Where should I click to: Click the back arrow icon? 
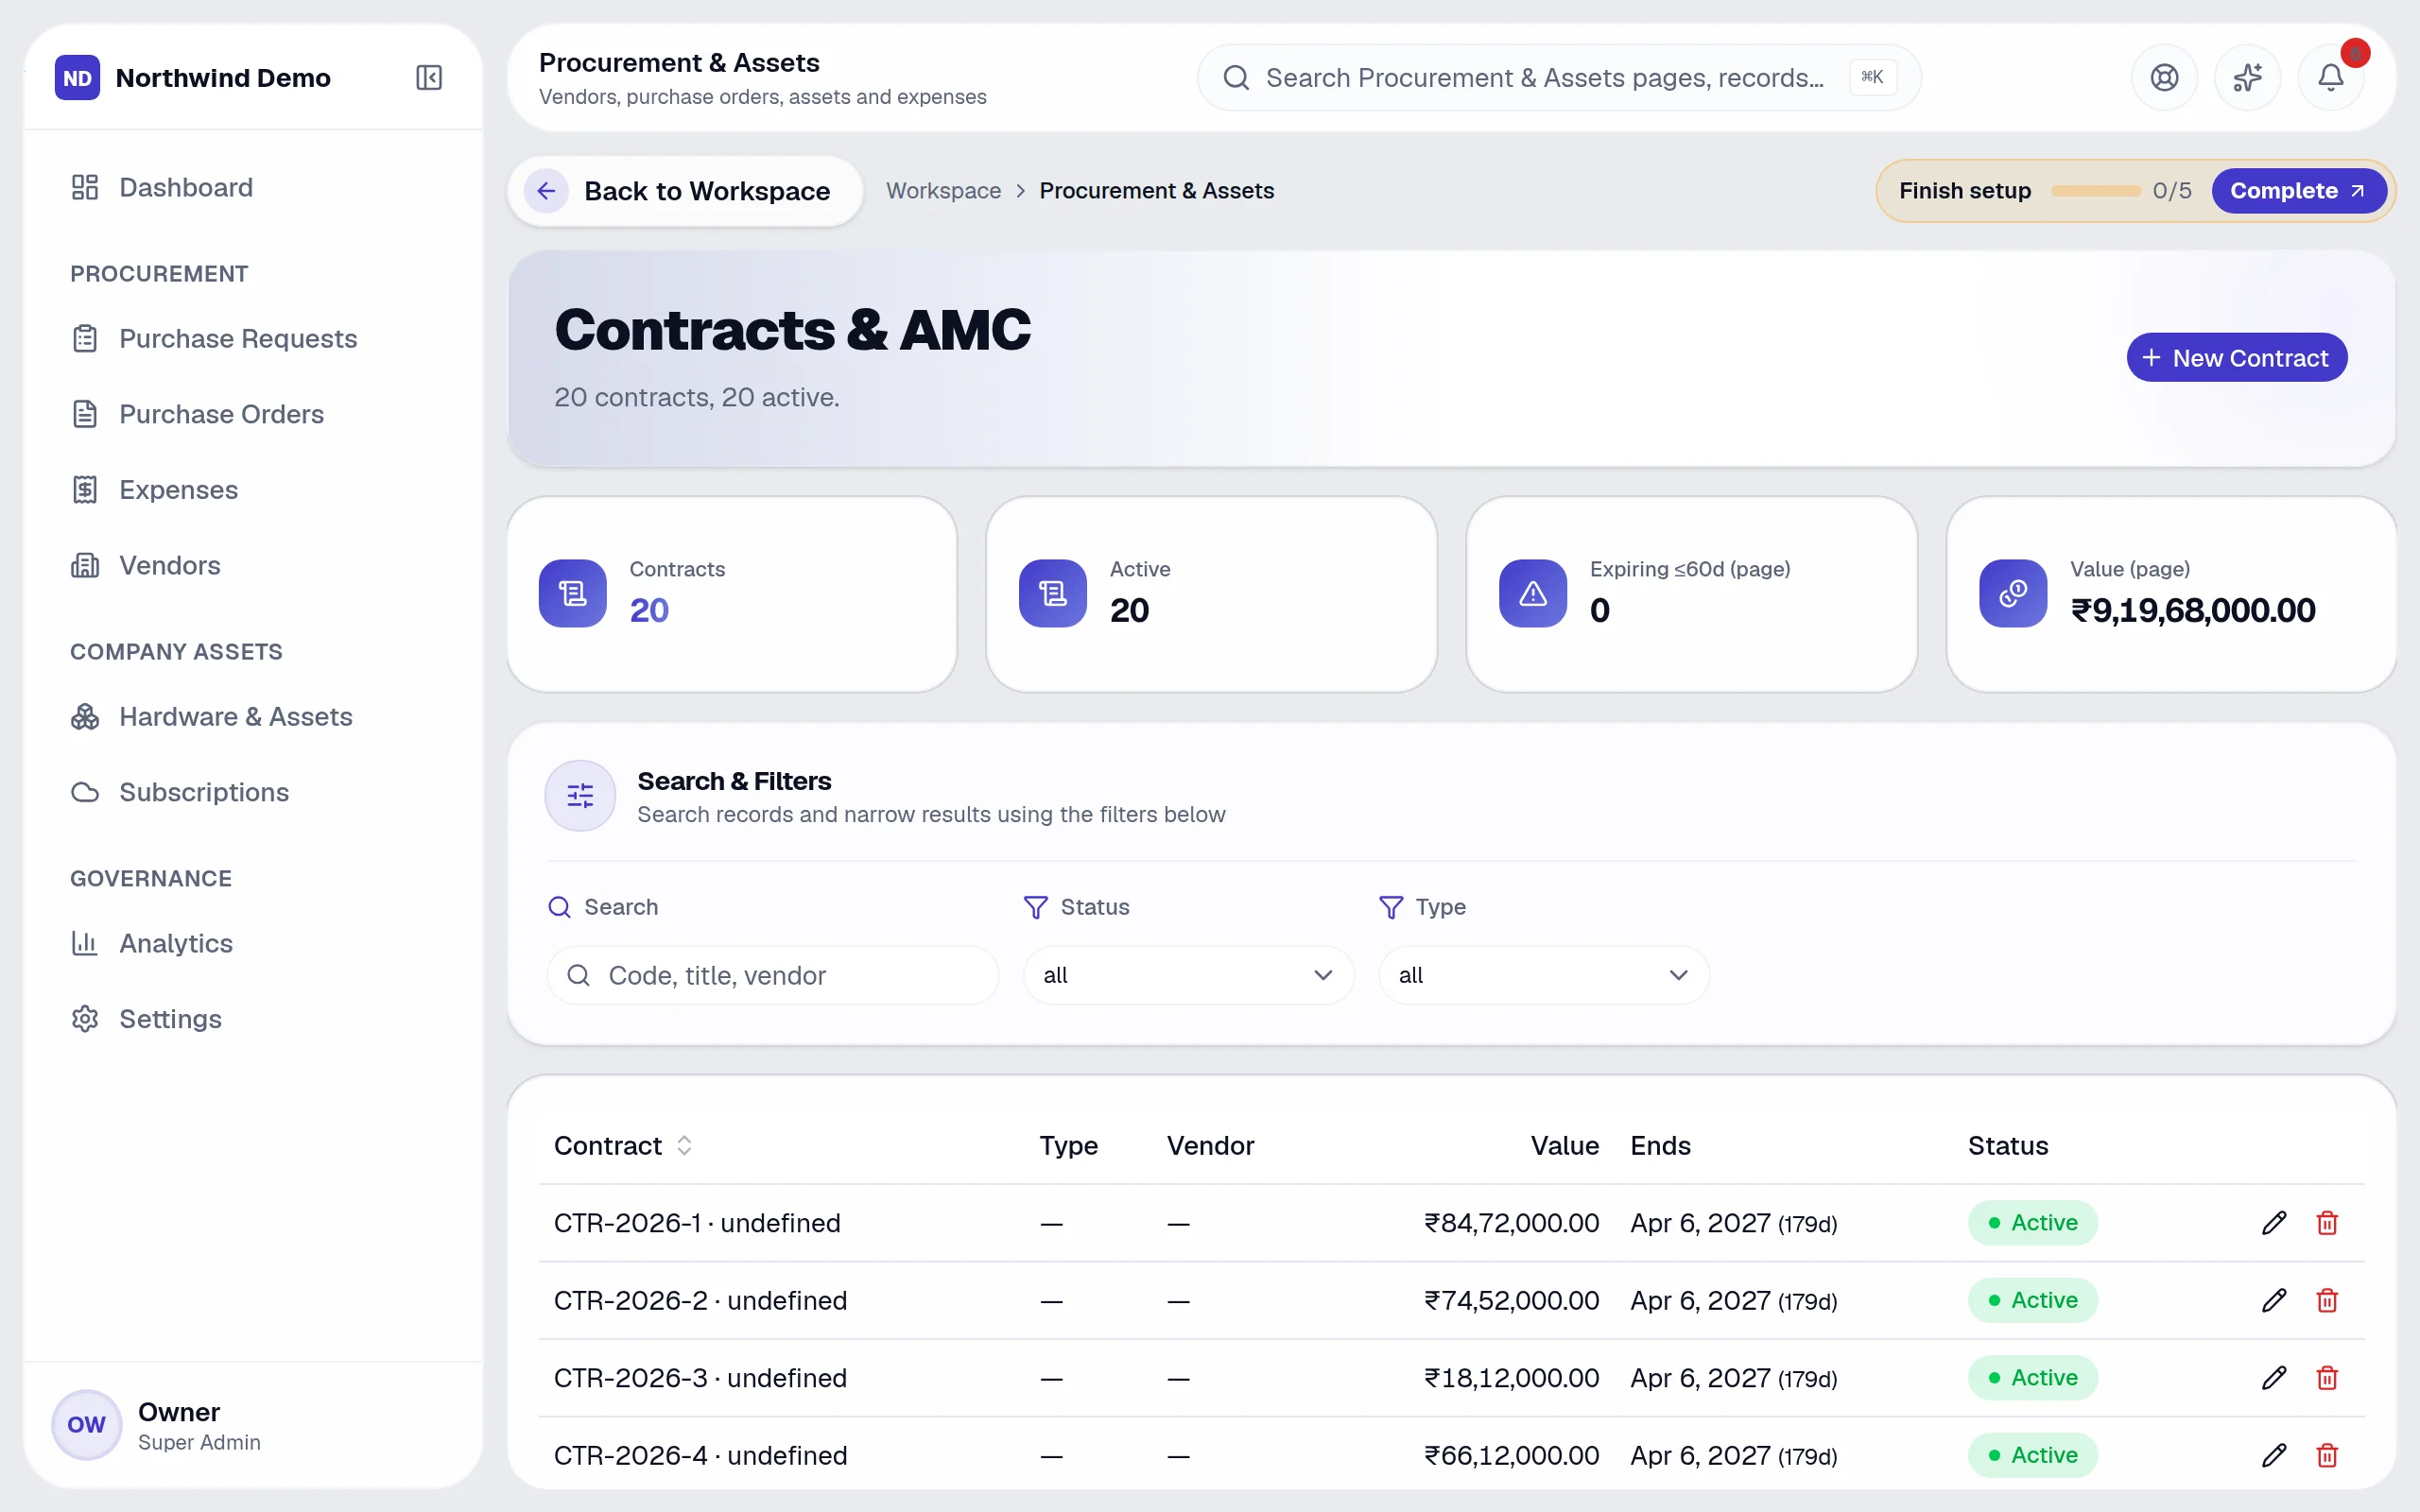(546, 191)
